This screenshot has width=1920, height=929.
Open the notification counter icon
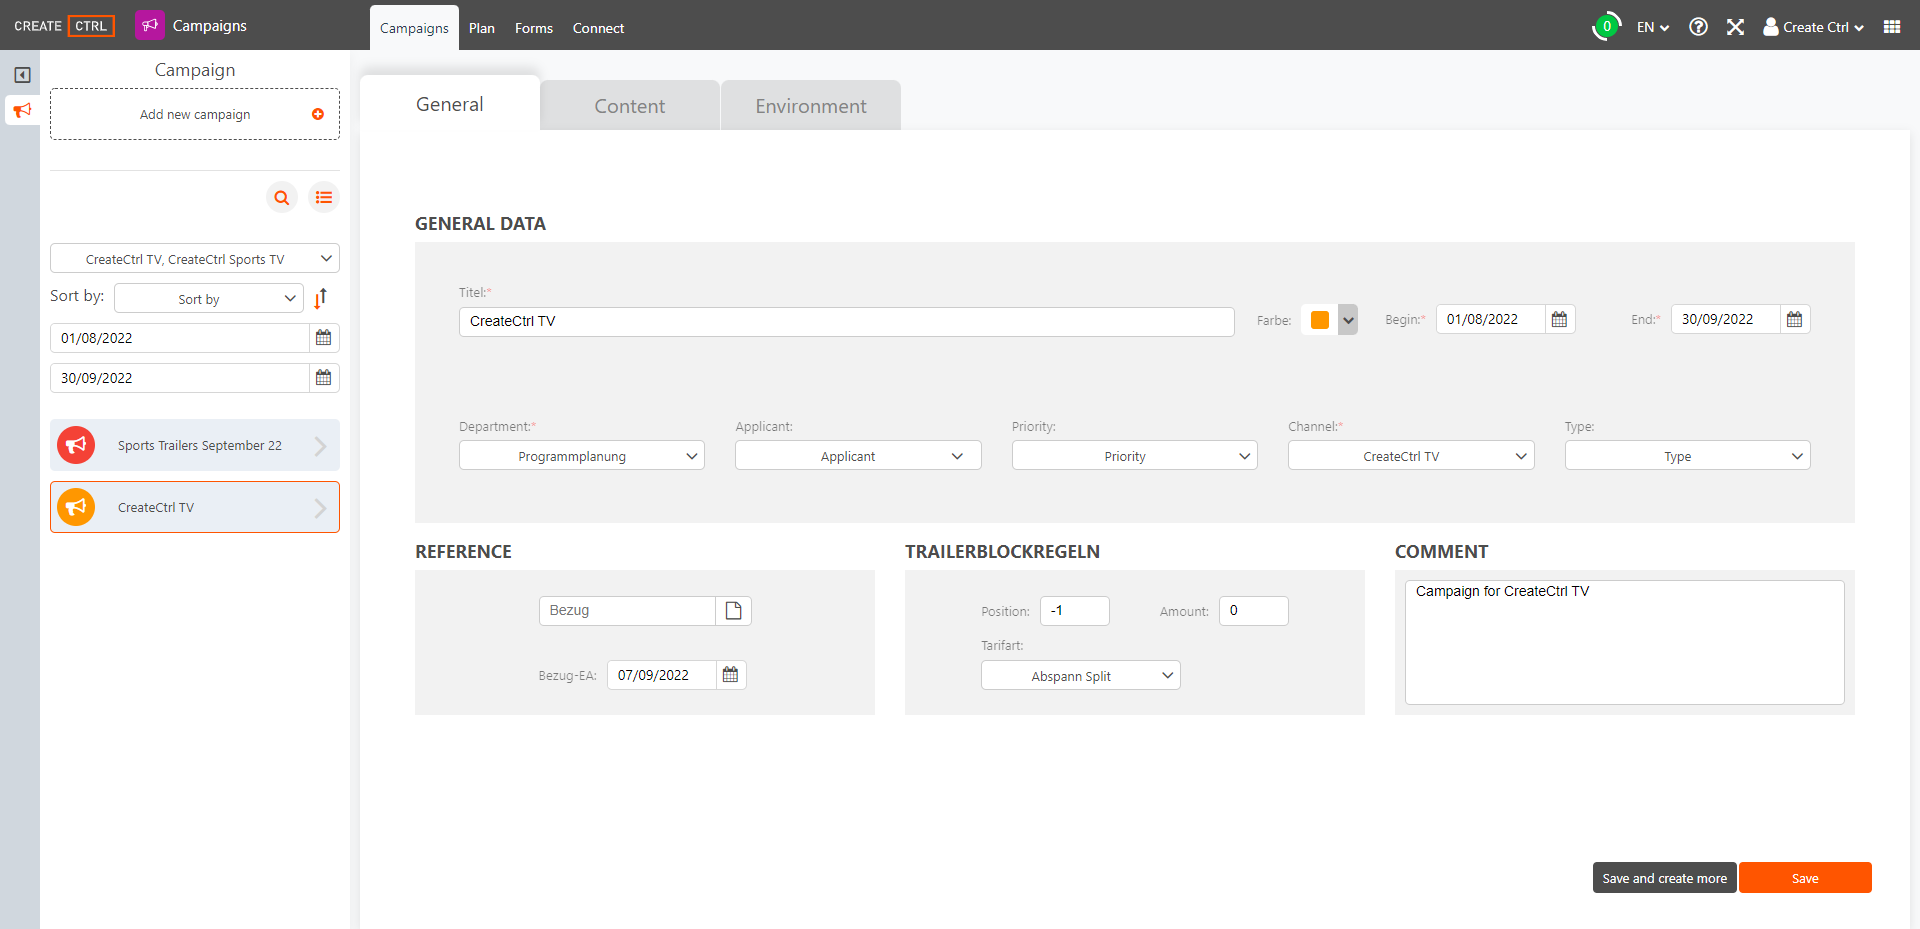coord(1606,27)
